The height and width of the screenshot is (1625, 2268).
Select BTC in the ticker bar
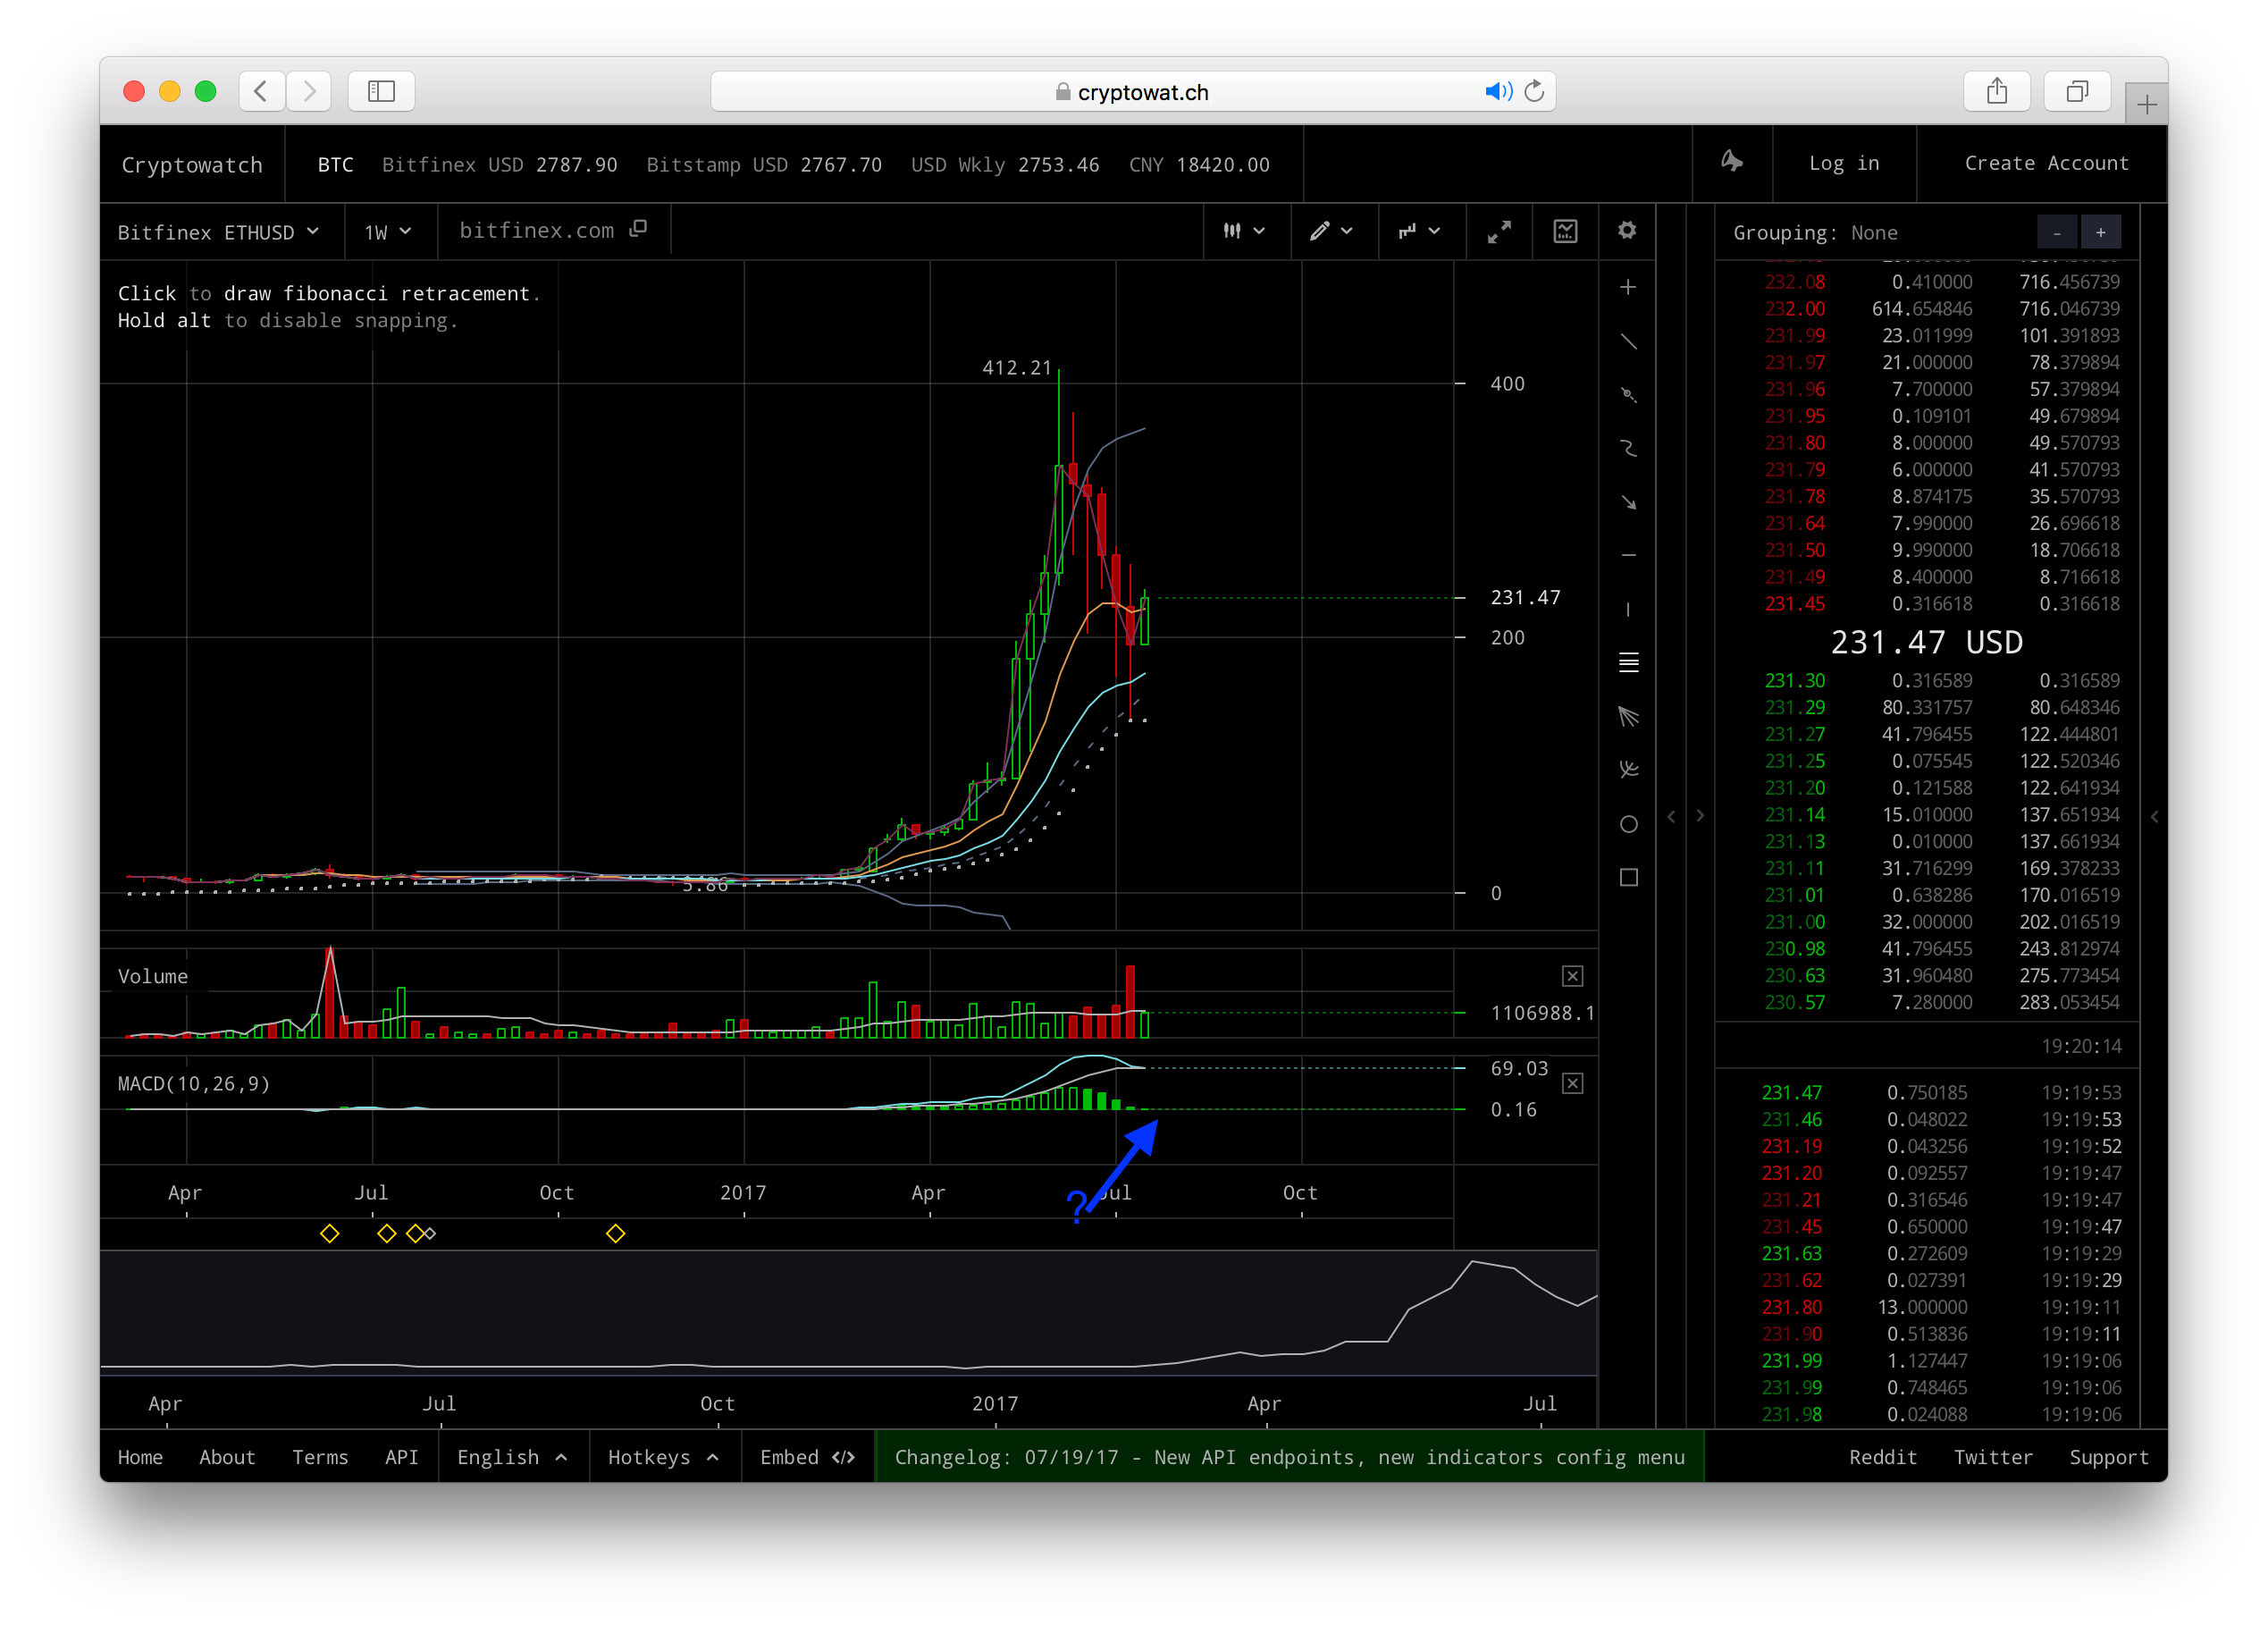pos(335,165)
